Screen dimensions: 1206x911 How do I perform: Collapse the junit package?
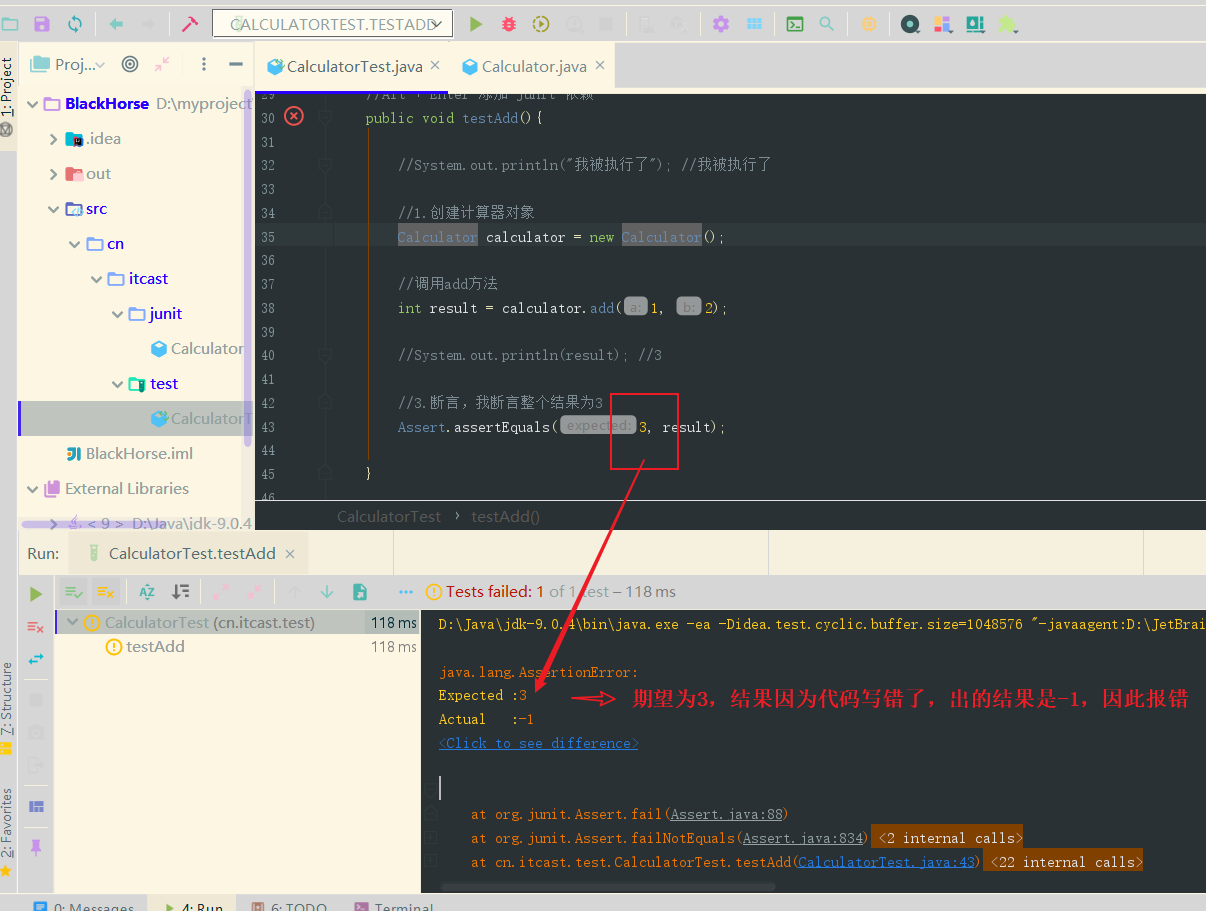[x=118, y=314]
